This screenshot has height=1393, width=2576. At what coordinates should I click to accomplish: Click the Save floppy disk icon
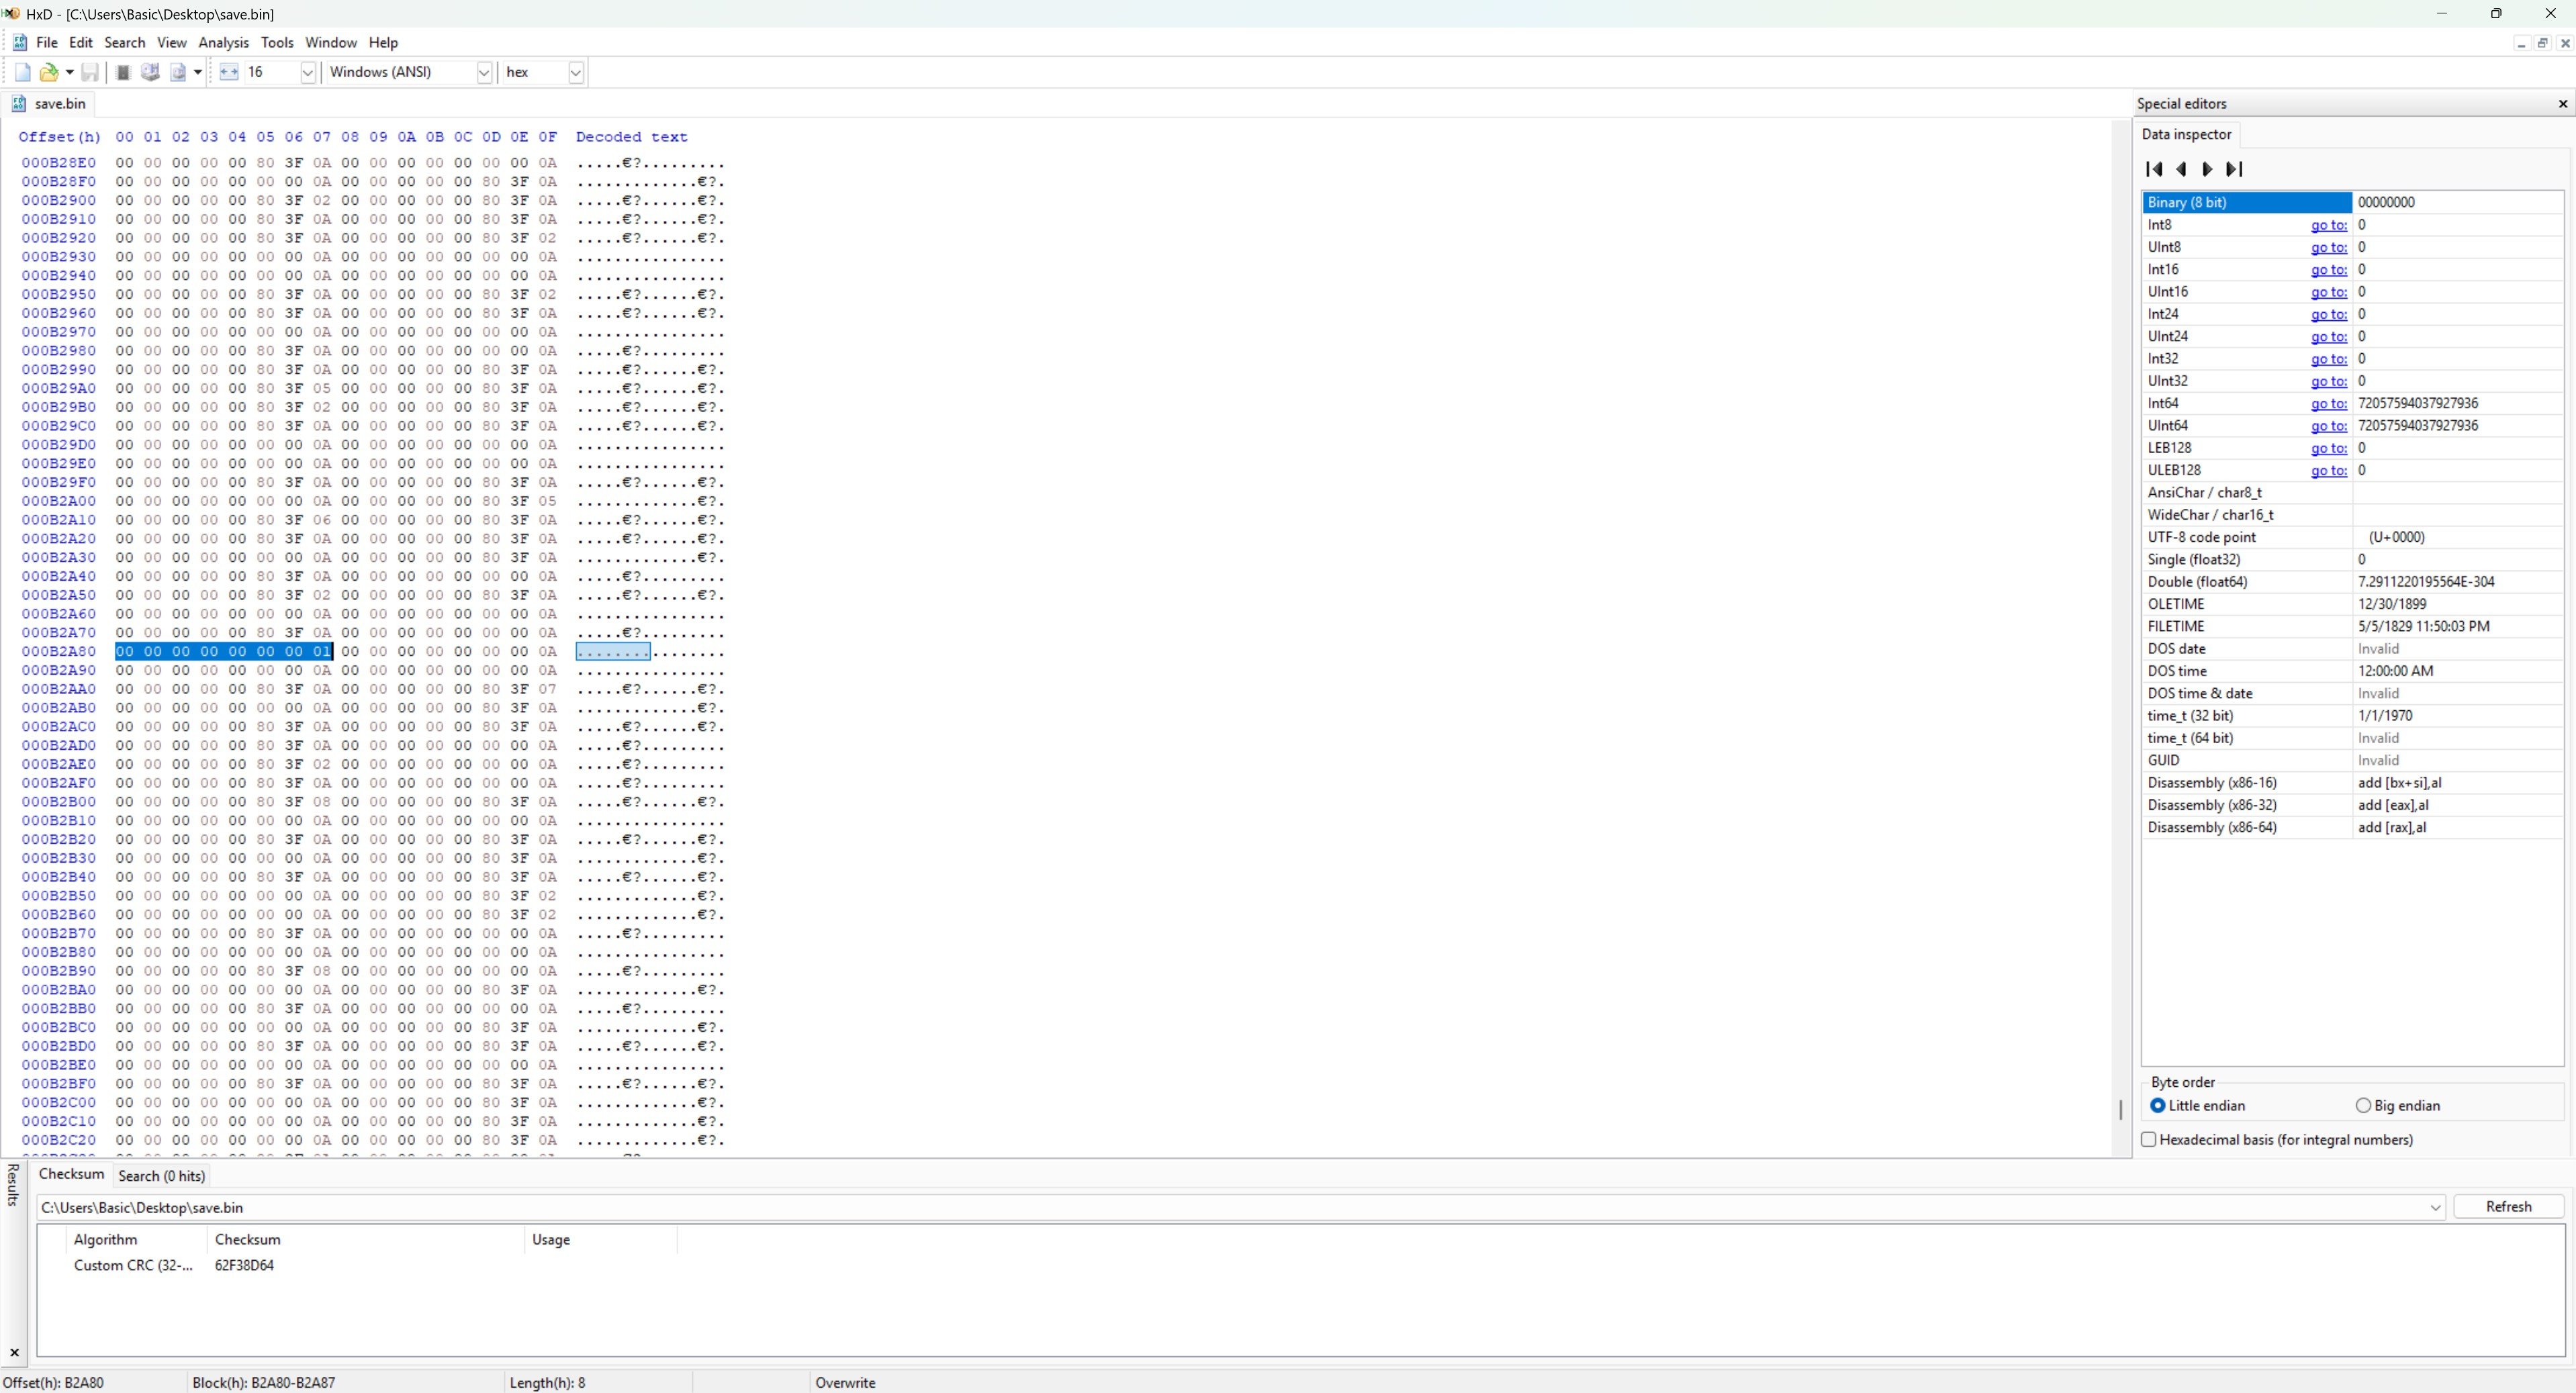pyautogui.click(x=90, y=72)
